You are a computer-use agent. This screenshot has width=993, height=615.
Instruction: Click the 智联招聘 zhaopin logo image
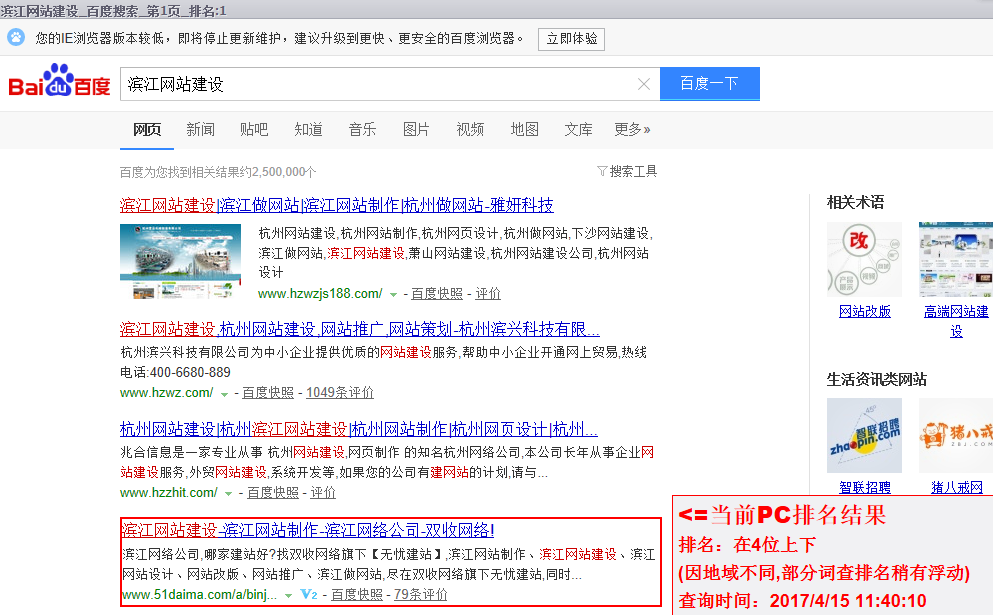click(x=864, y=435)
